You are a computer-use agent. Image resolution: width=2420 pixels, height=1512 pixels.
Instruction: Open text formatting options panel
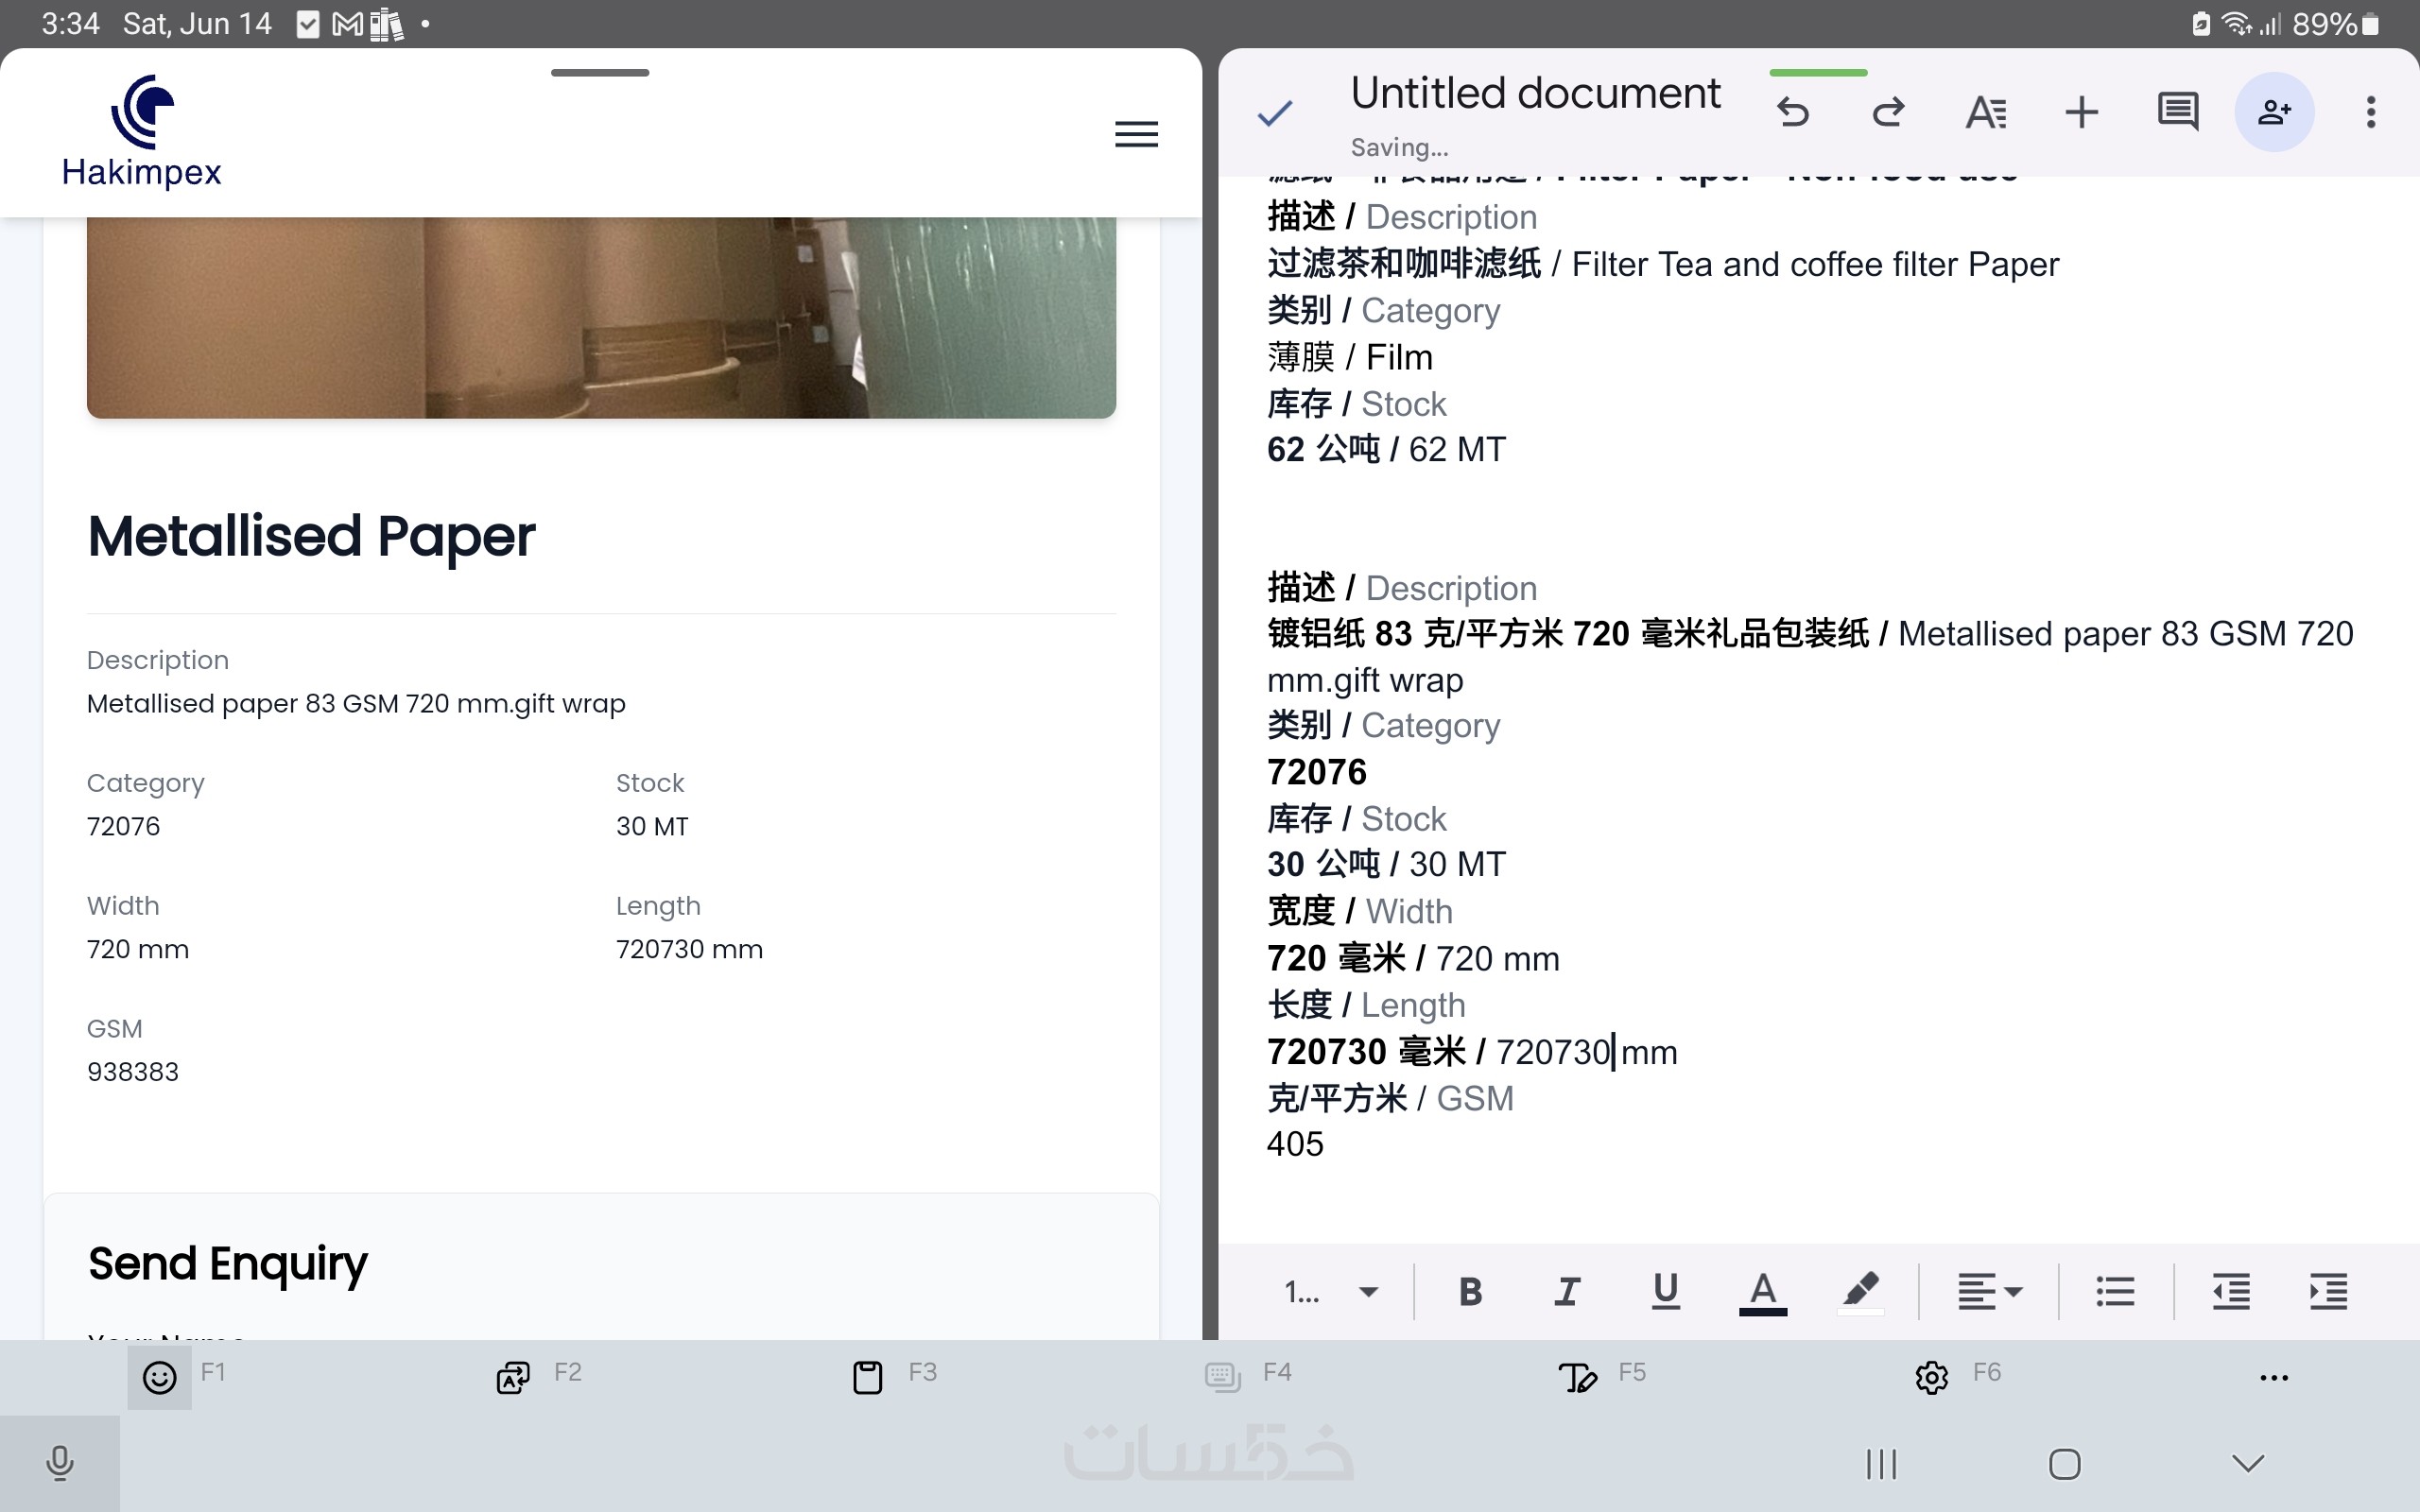[1985, 112]
